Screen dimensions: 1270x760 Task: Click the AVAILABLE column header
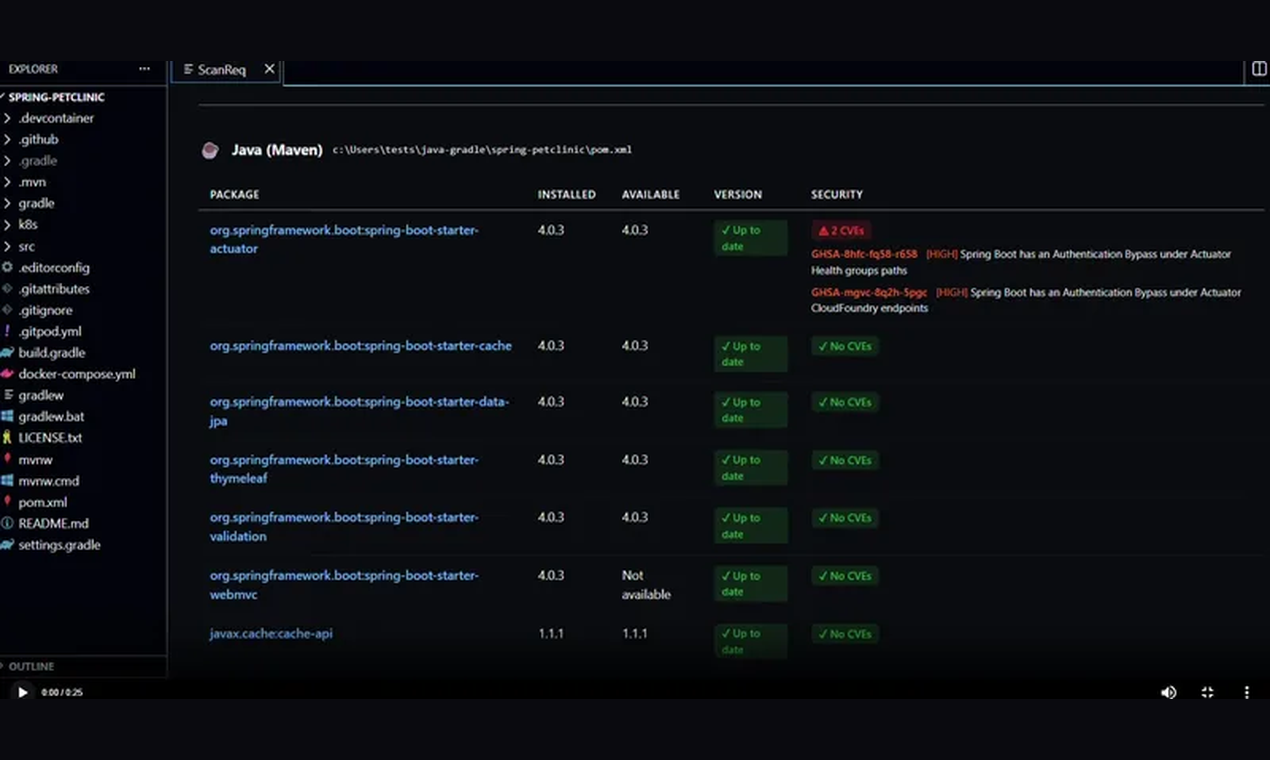pos(650,195)
